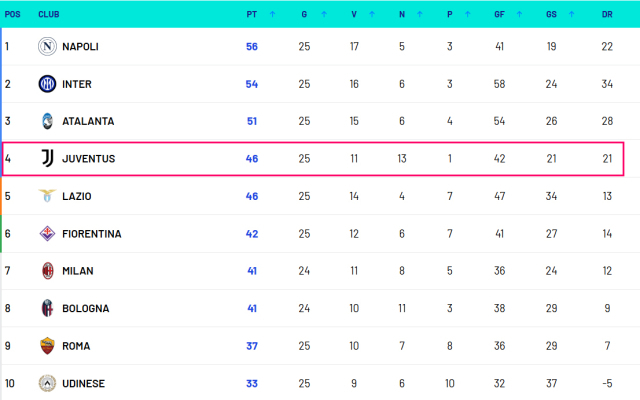Click the Inter club logo
The height and width of the screenshot is (400, 640).
pyautogui.click(x=47, y=84)
